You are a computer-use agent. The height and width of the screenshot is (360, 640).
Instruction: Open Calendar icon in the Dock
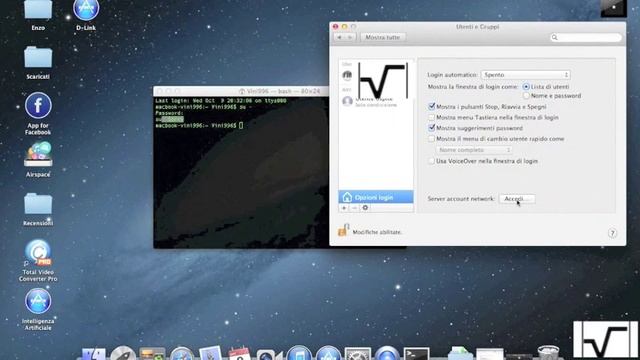click(x=240, y=353)
